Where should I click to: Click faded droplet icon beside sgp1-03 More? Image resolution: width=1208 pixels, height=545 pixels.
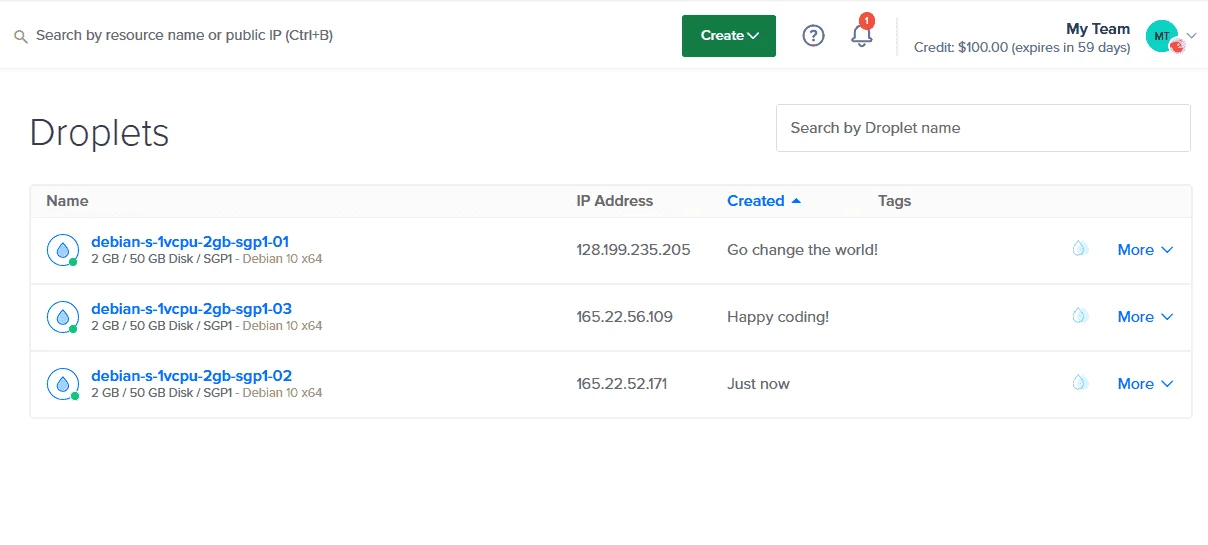(1080, 316)
